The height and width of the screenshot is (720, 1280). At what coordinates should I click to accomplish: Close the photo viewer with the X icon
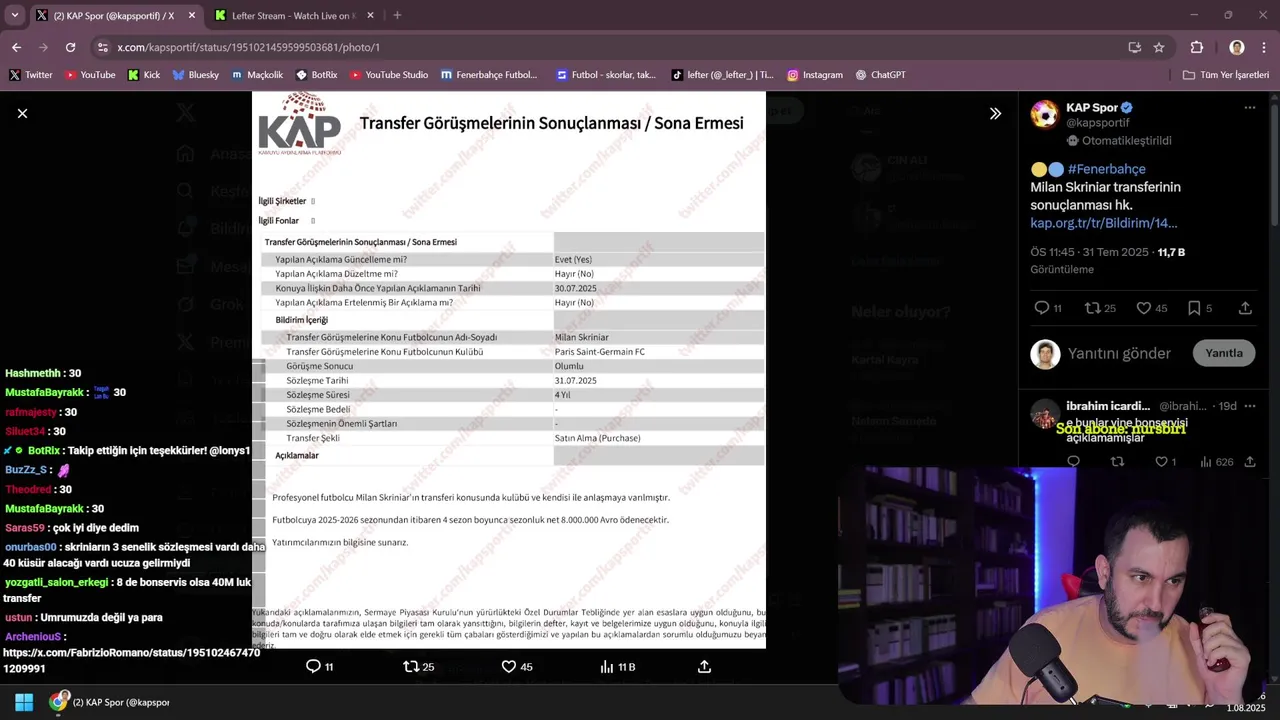point(22,113)
